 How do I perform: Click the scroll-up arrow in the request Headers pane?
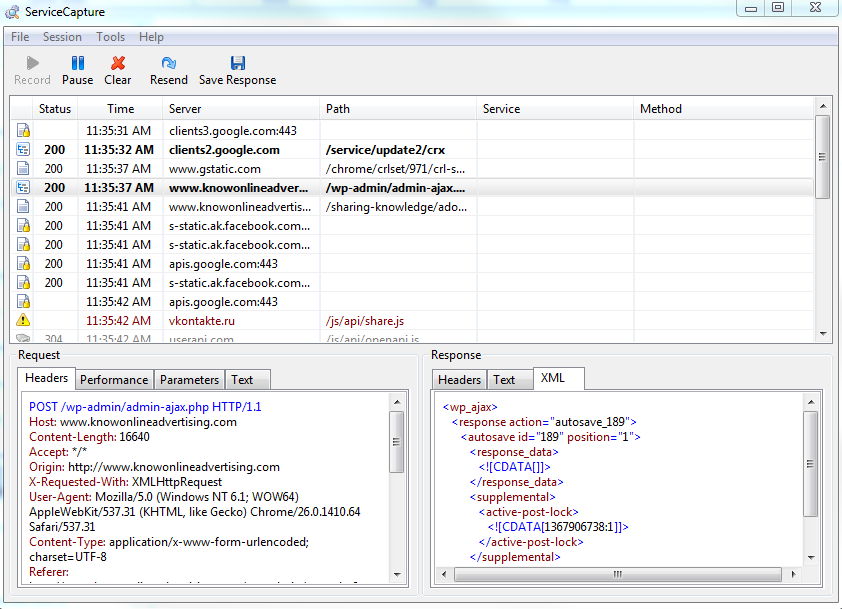(x=397, y=400)
